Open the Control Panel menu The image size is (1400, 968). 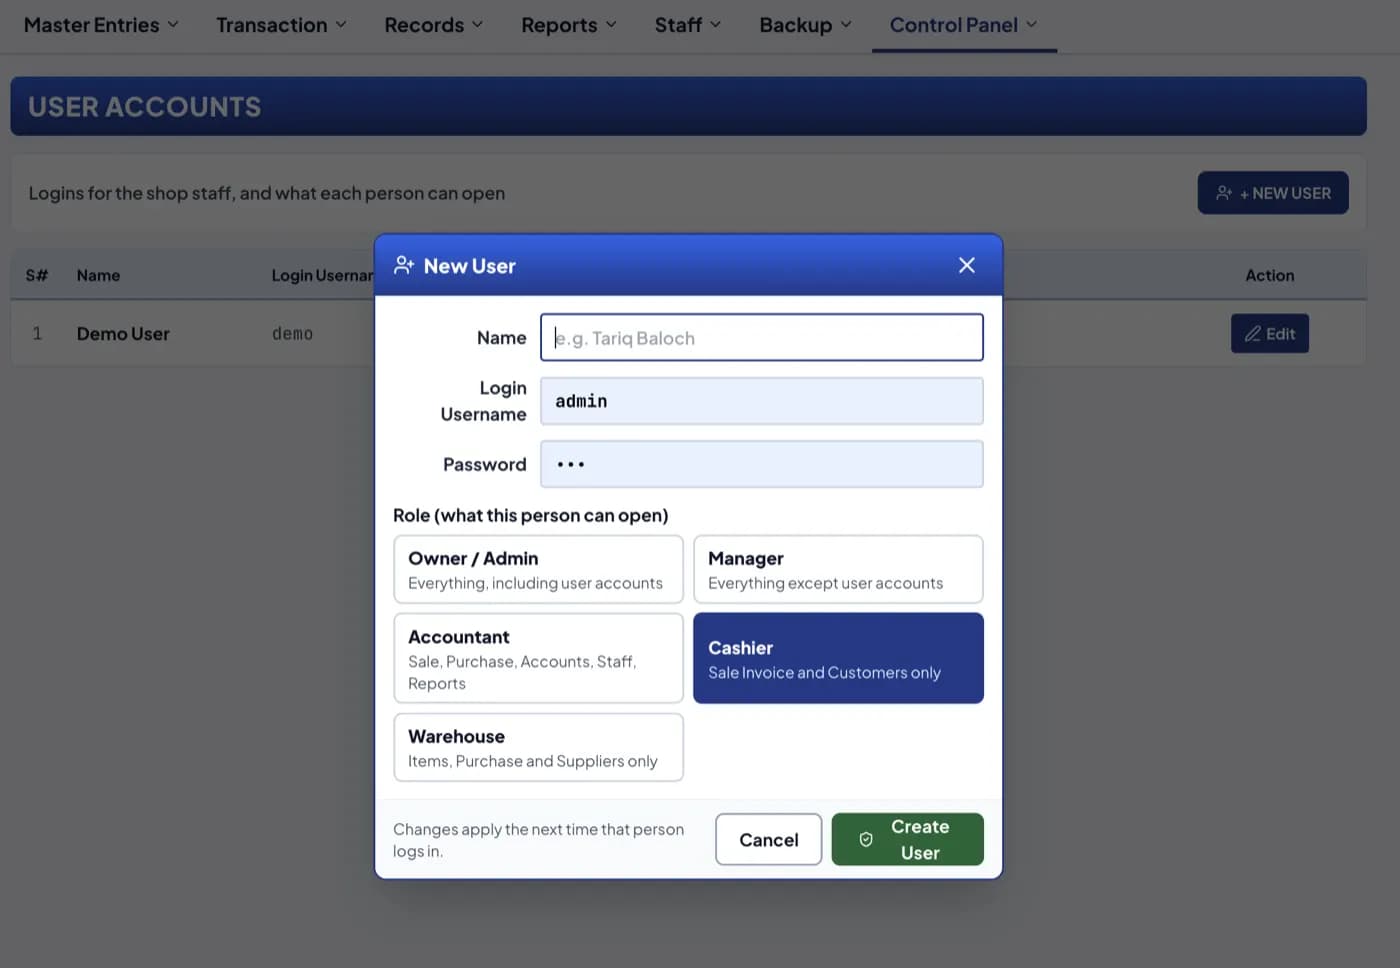point(964,25)
